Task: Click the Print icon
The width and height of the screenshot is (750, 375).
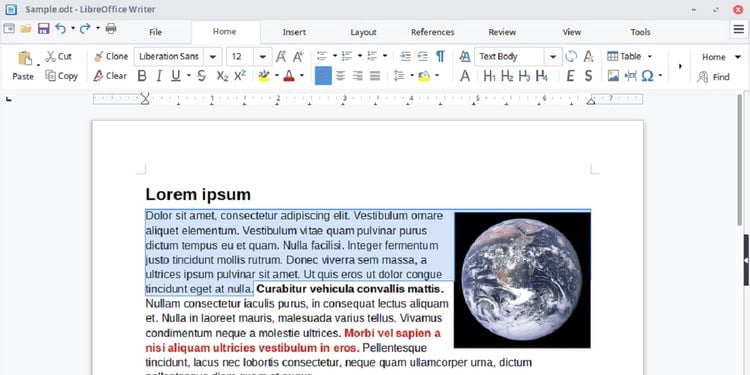Action: [x=111, y=28]
